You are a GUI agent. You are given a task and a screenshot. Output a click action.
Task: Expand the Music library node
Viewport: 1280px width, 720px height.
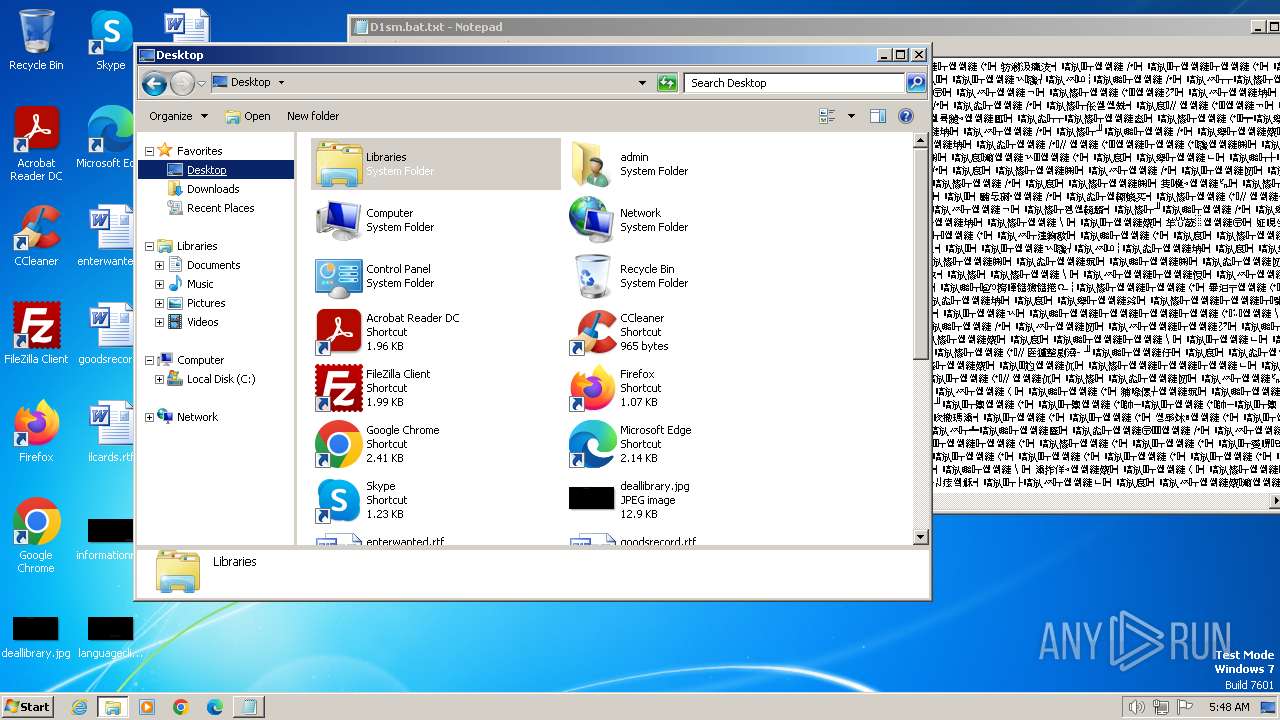[159, 284]
